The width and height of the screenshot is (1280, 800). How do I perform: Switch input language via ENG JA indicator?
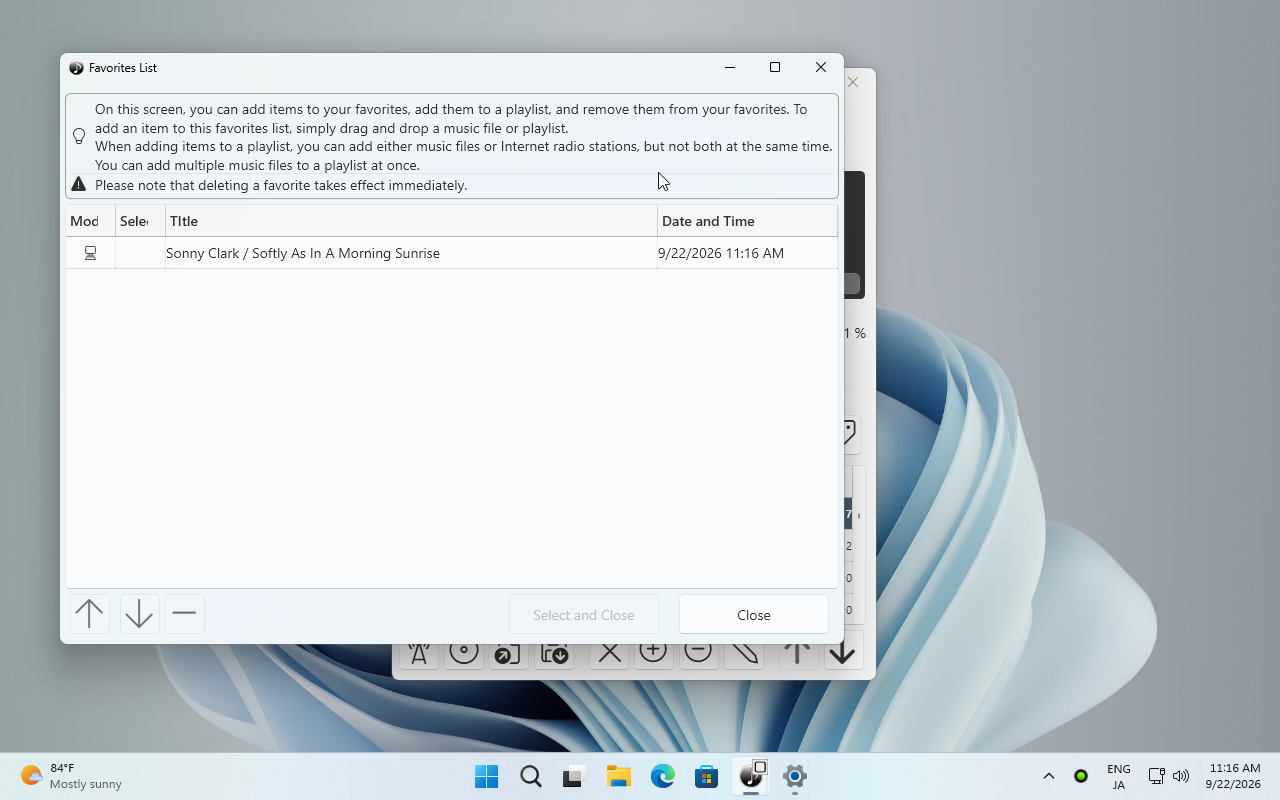pyautogui.click(x=1119, y=776)
